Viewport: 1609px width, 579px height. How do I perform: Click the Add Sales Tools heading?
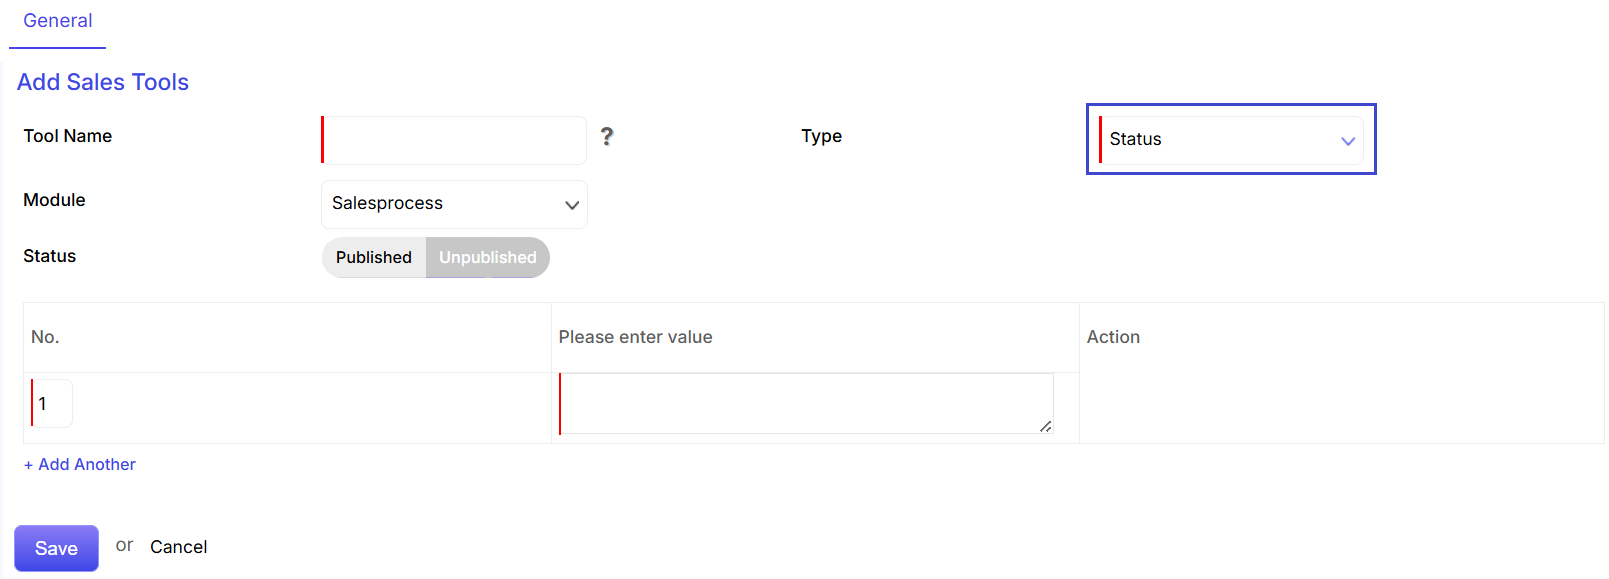[x=103, y=82]
